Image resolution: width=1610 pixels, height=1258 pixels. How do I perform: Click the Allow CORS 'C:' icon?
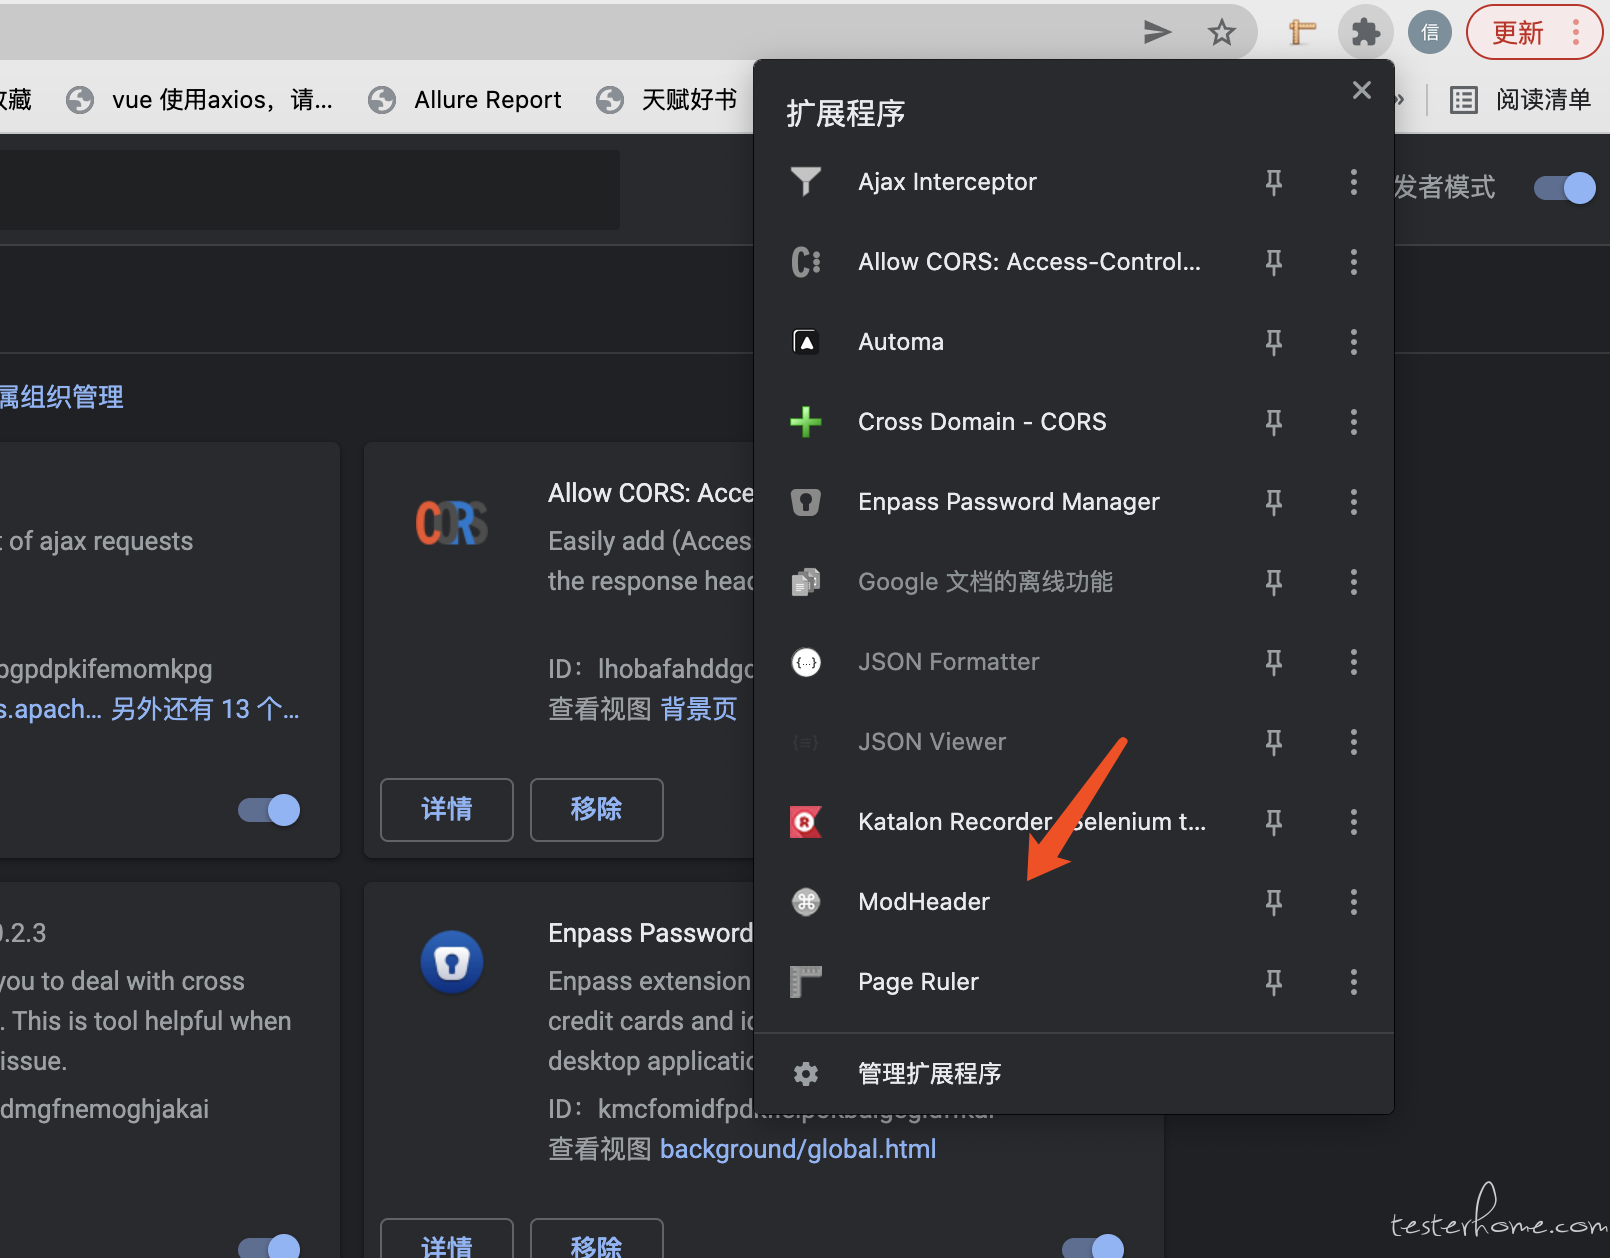point(806,262)
